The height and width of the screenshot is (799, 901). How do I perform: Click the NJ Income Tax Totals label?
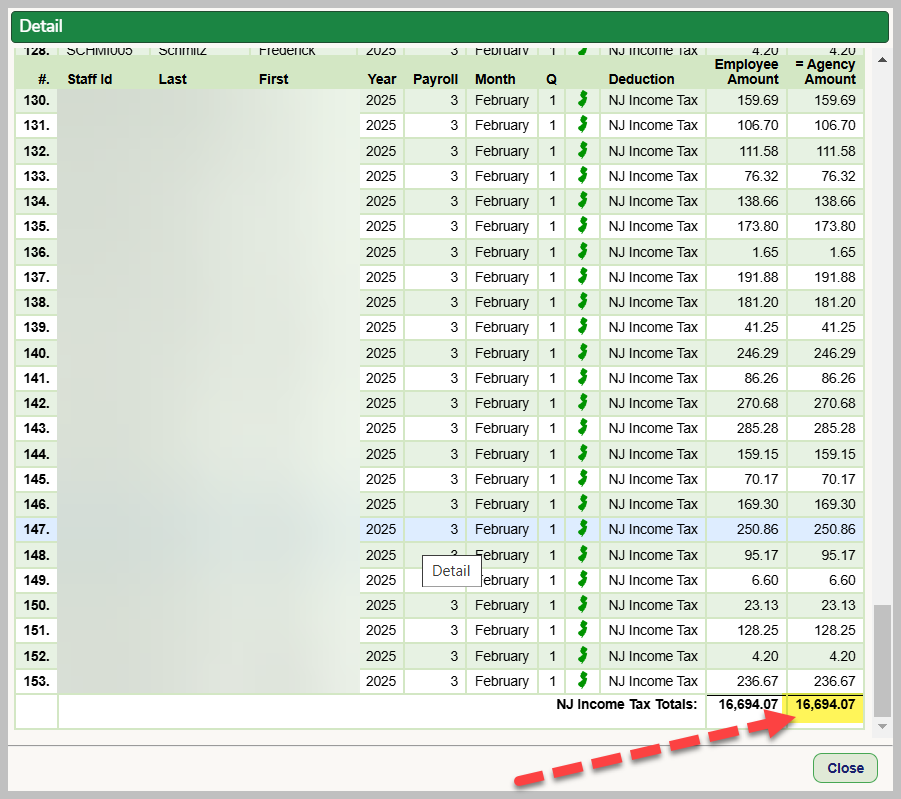point(626,704)
